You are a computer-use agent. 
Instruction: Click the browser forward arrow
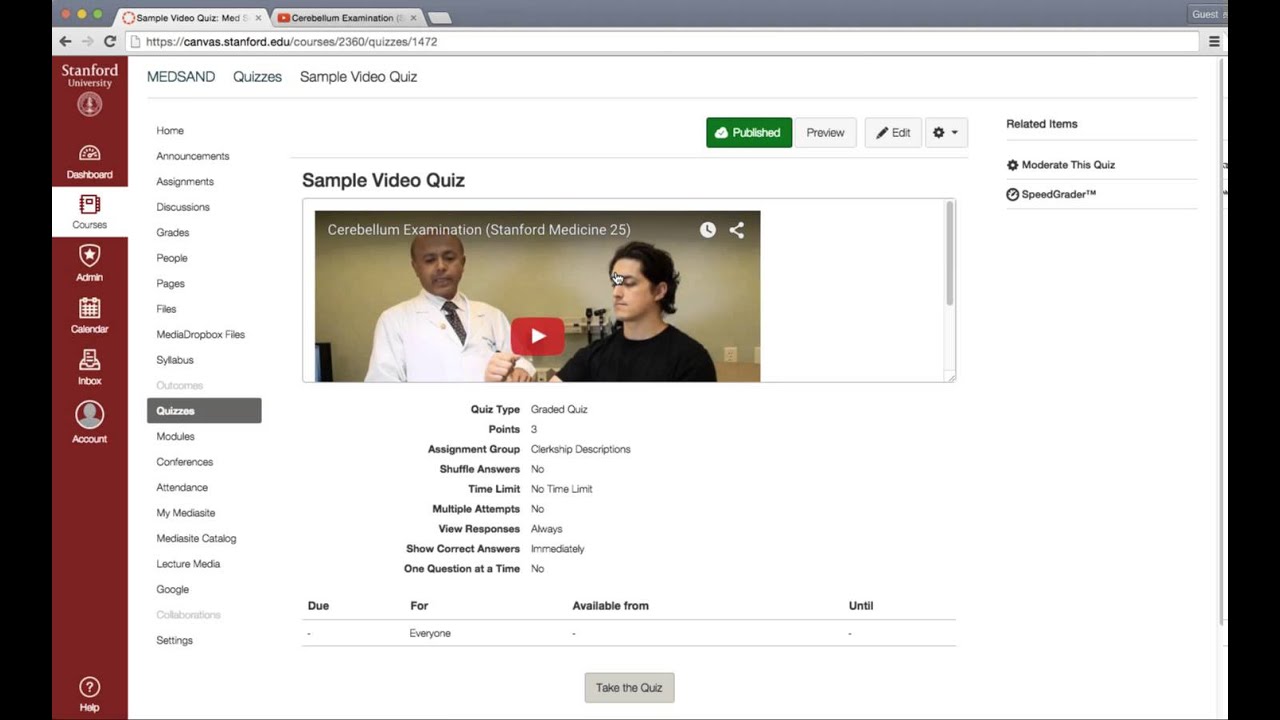point(88,42)
